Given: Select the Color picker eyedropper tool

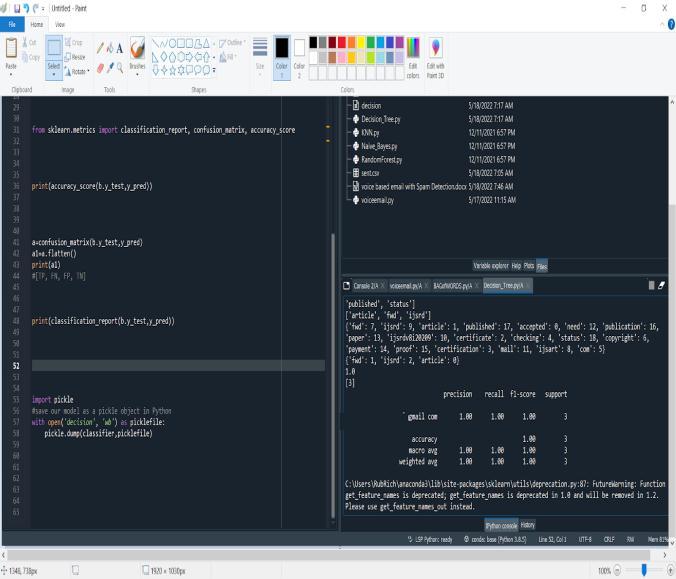Looking at the screenshot, I should tap(110, 68).
